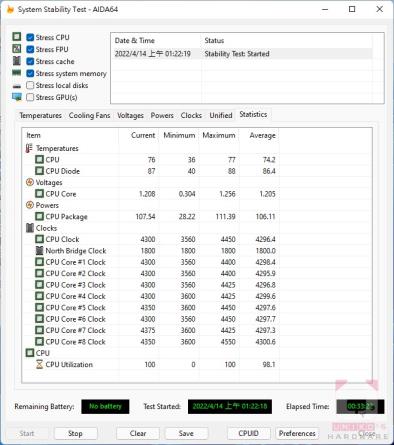
Task: Switch to the Cooling Fans tab
Action: [x=89, y=115]
